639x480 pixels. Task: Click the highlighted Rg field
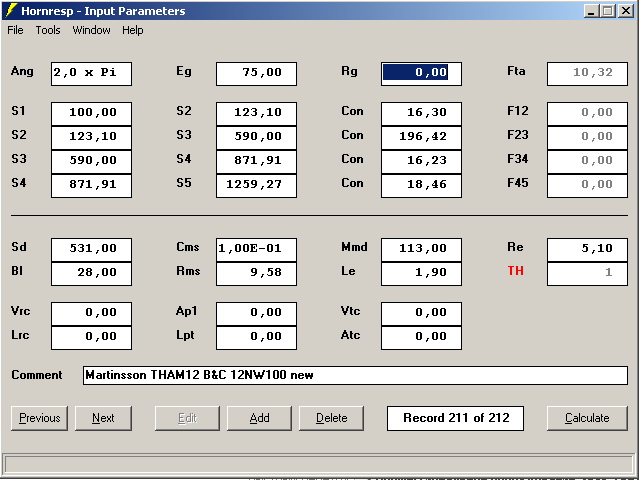(421, 73)
